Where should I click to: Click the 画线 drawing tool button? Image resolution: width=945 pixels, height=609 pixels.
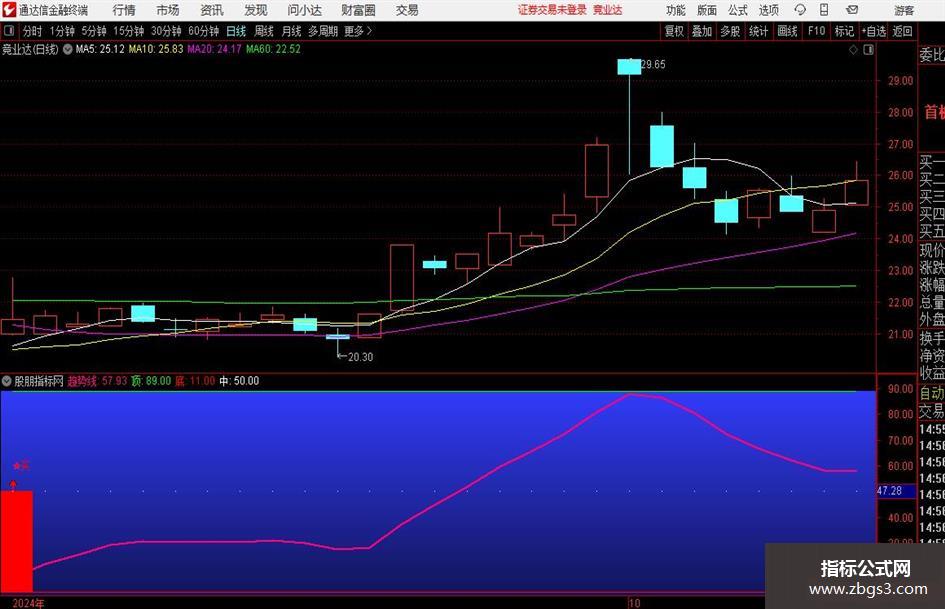click(x=787, y=31)
